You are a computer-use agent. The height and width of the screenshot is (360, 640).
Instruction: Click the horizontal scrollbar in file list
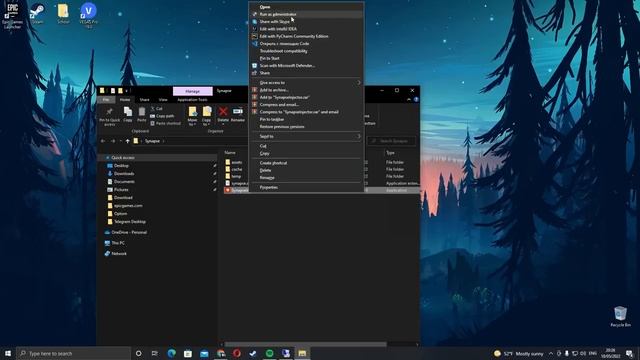coord(305,344)
